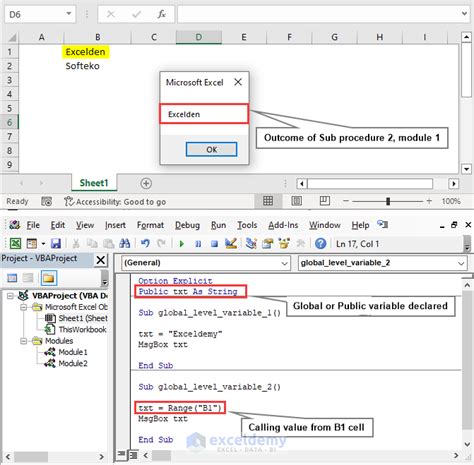The height and width of the screenshot is (465, 474).
Task: Switch to Page Break Preview view
Action: 324,201
